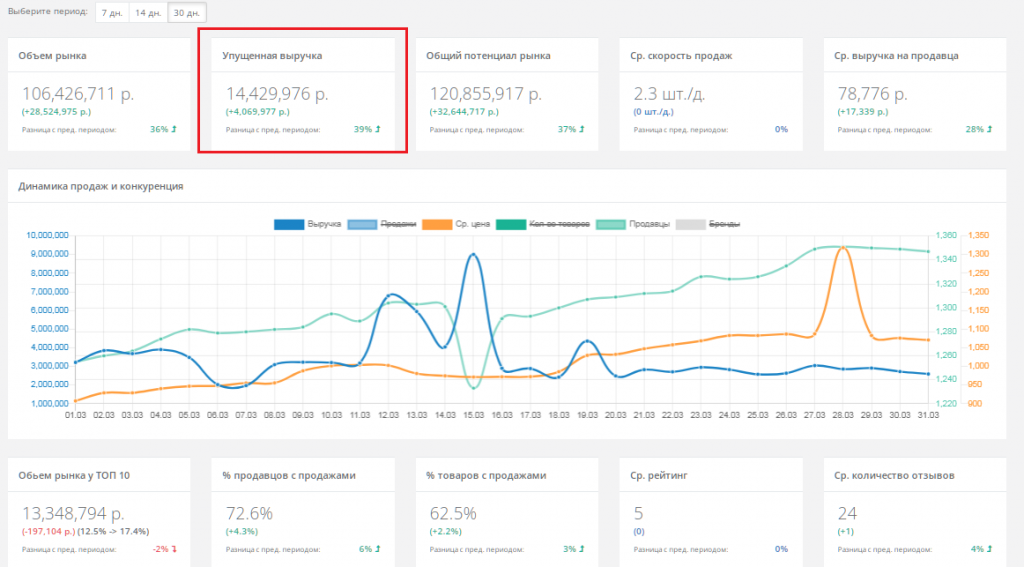Click up arrow beside 28% in Ср. выручка на продавца
Viewport: 1024px width, 567px height.
point(991,130)
